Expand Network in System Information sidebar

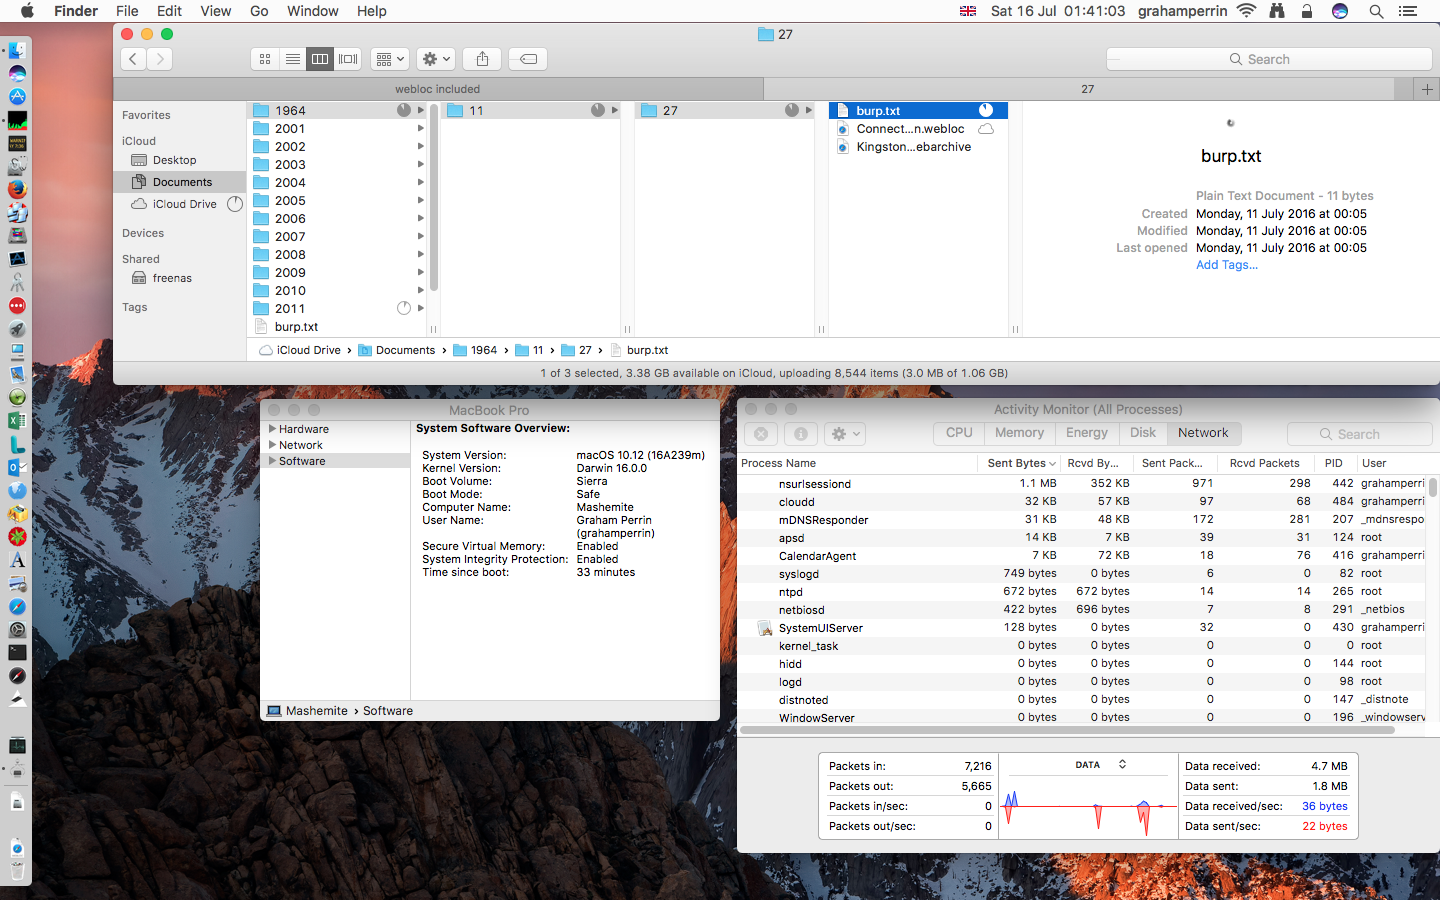(x=272, y=445)
